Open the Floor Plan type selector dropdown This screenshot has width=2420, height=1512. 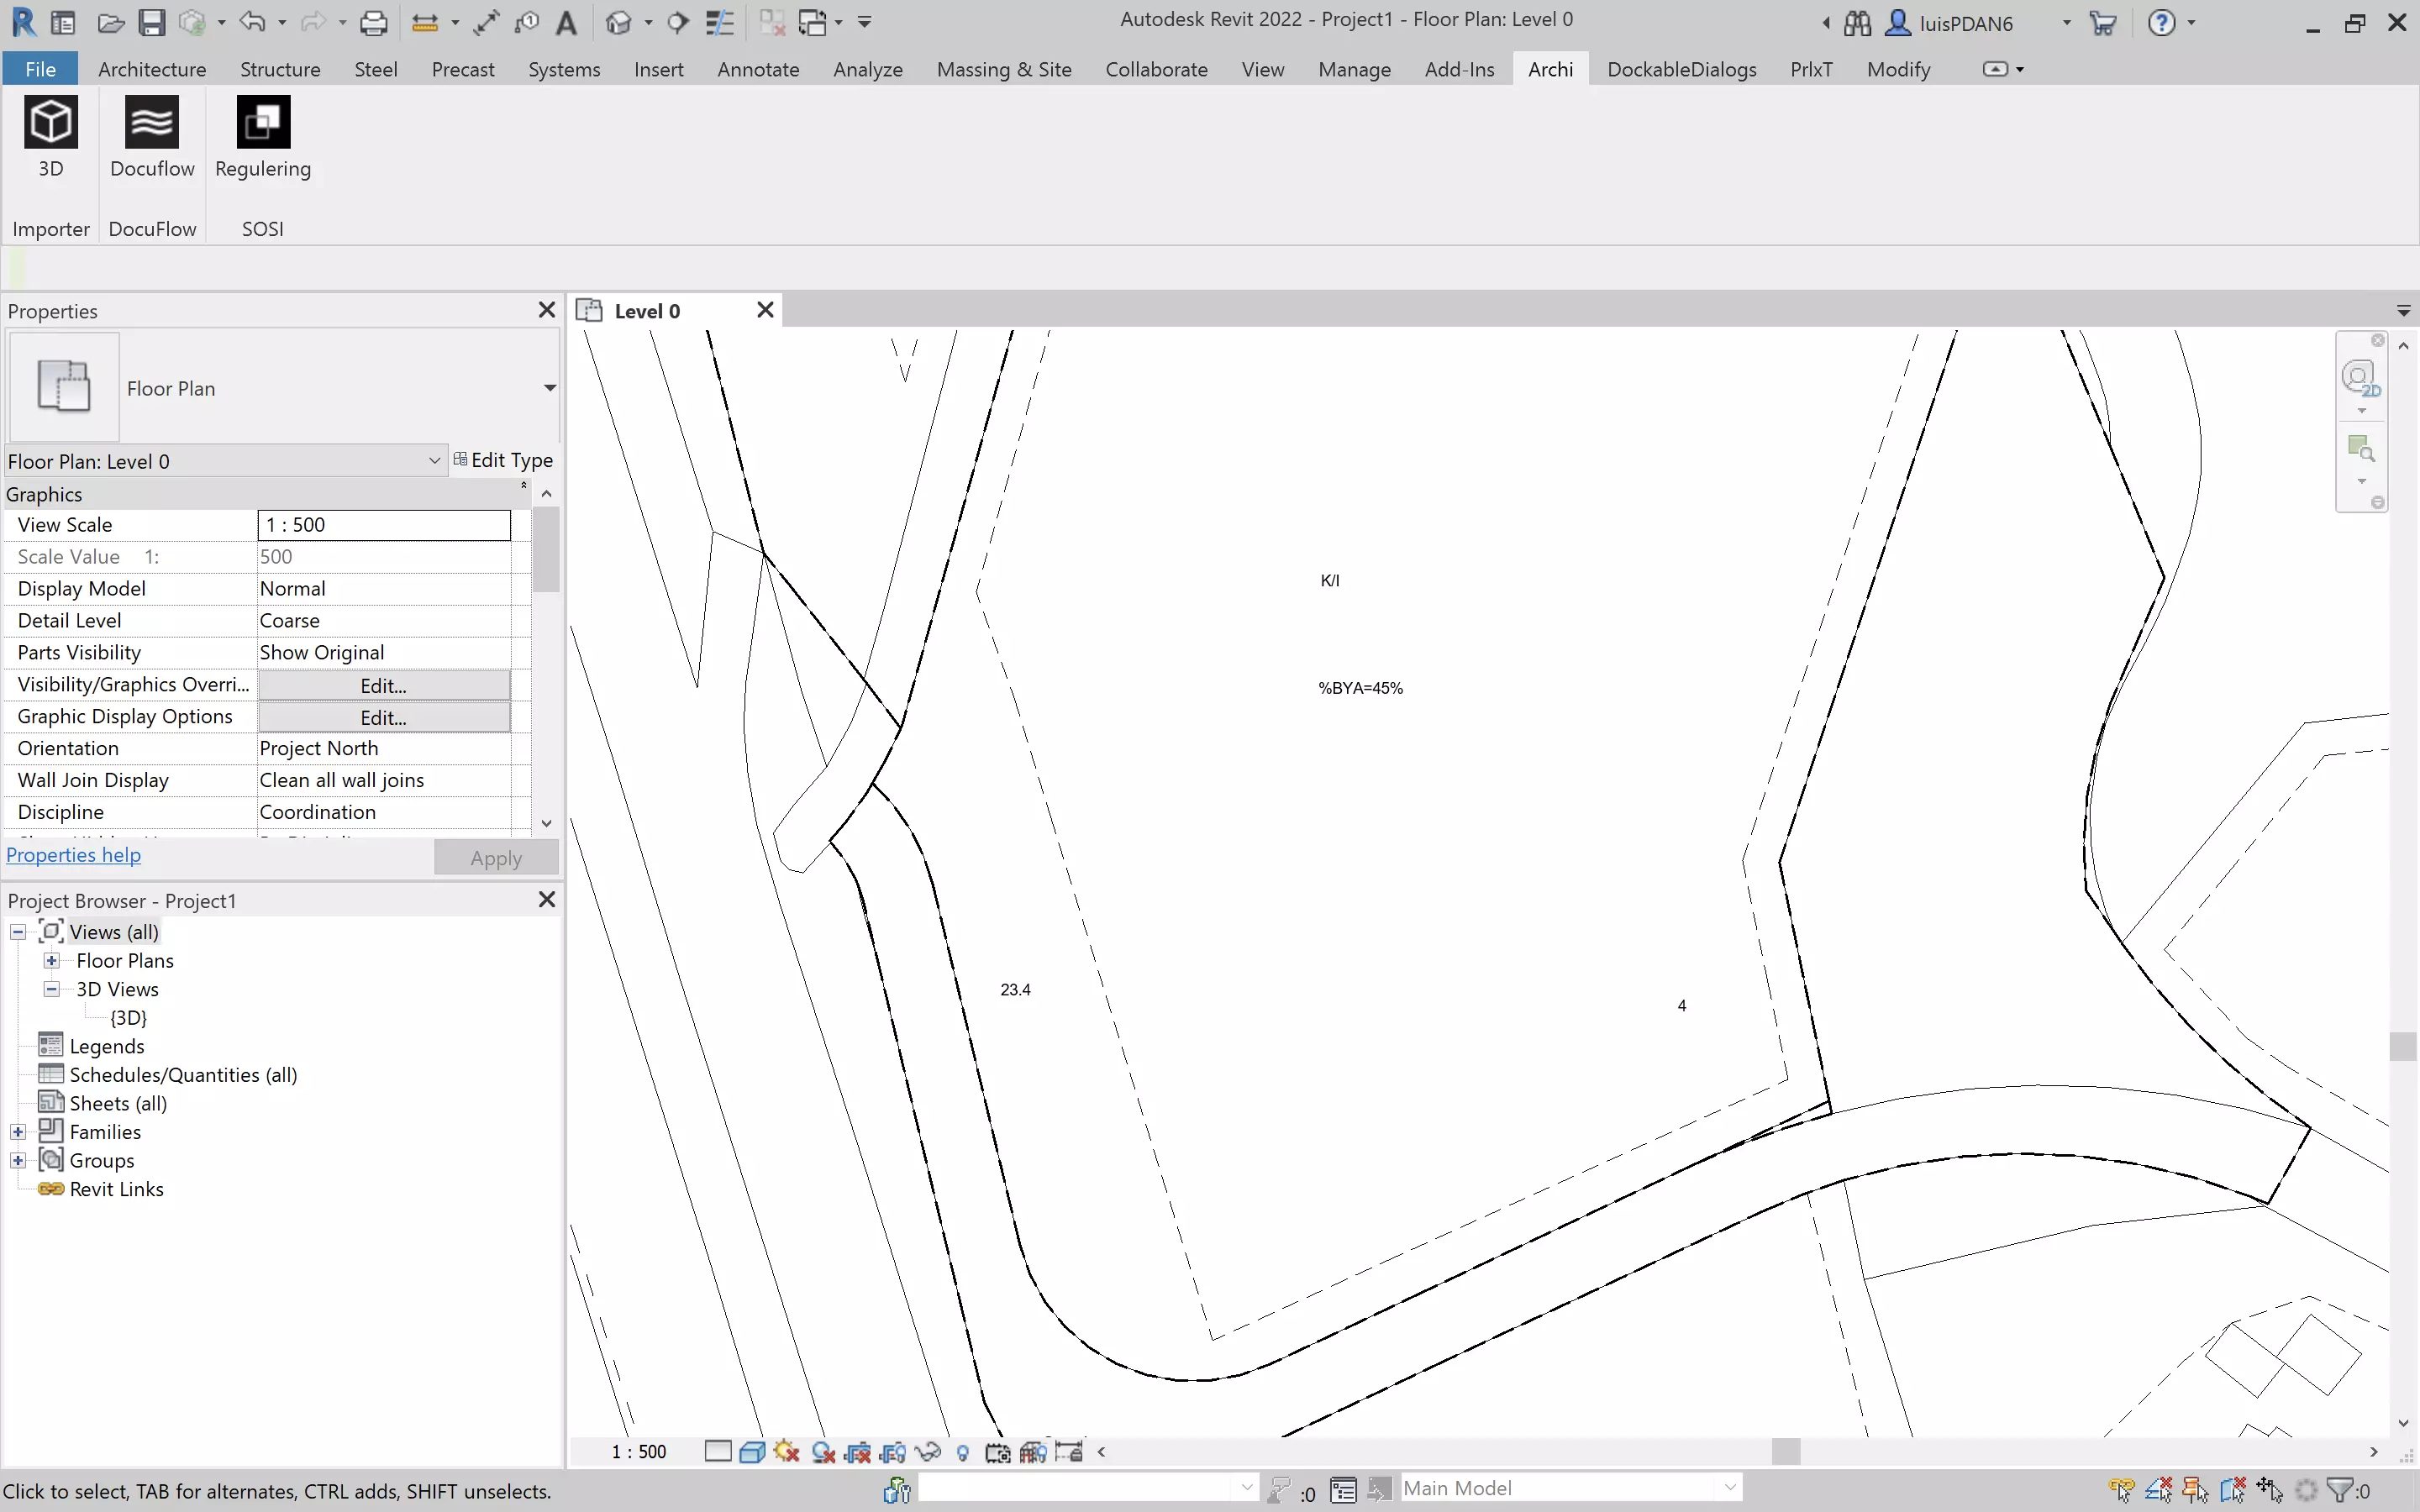coord(549,388)
